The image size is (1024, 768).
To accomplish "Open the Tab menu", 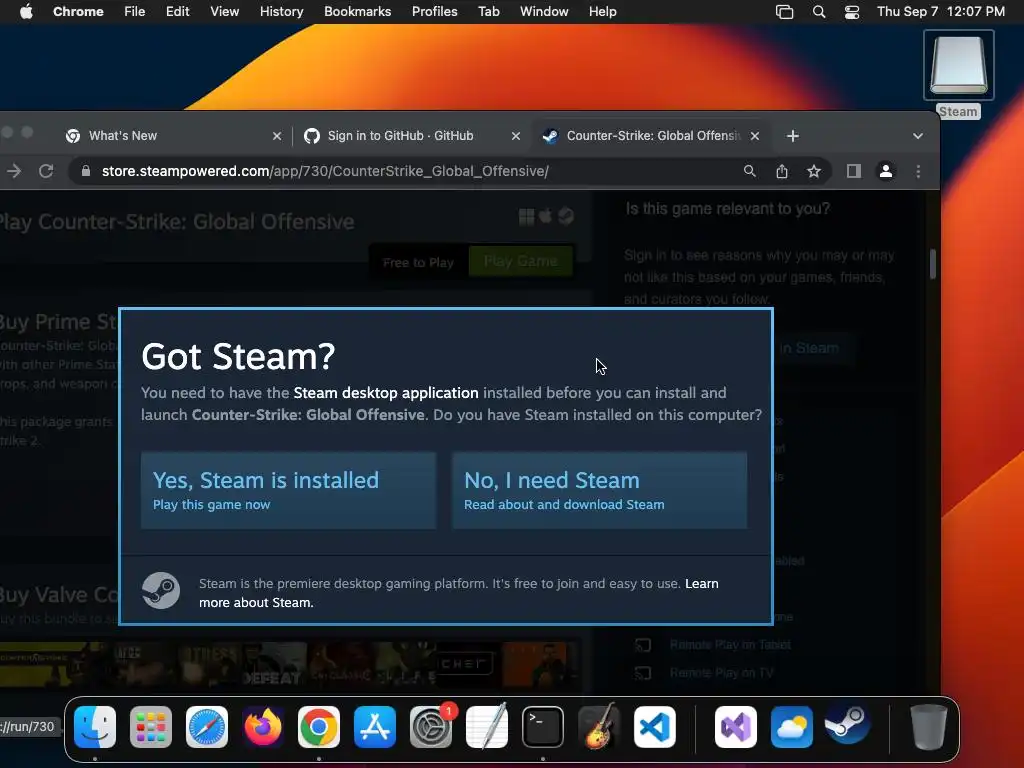I will pyautogui.click(x=488, y=11).
